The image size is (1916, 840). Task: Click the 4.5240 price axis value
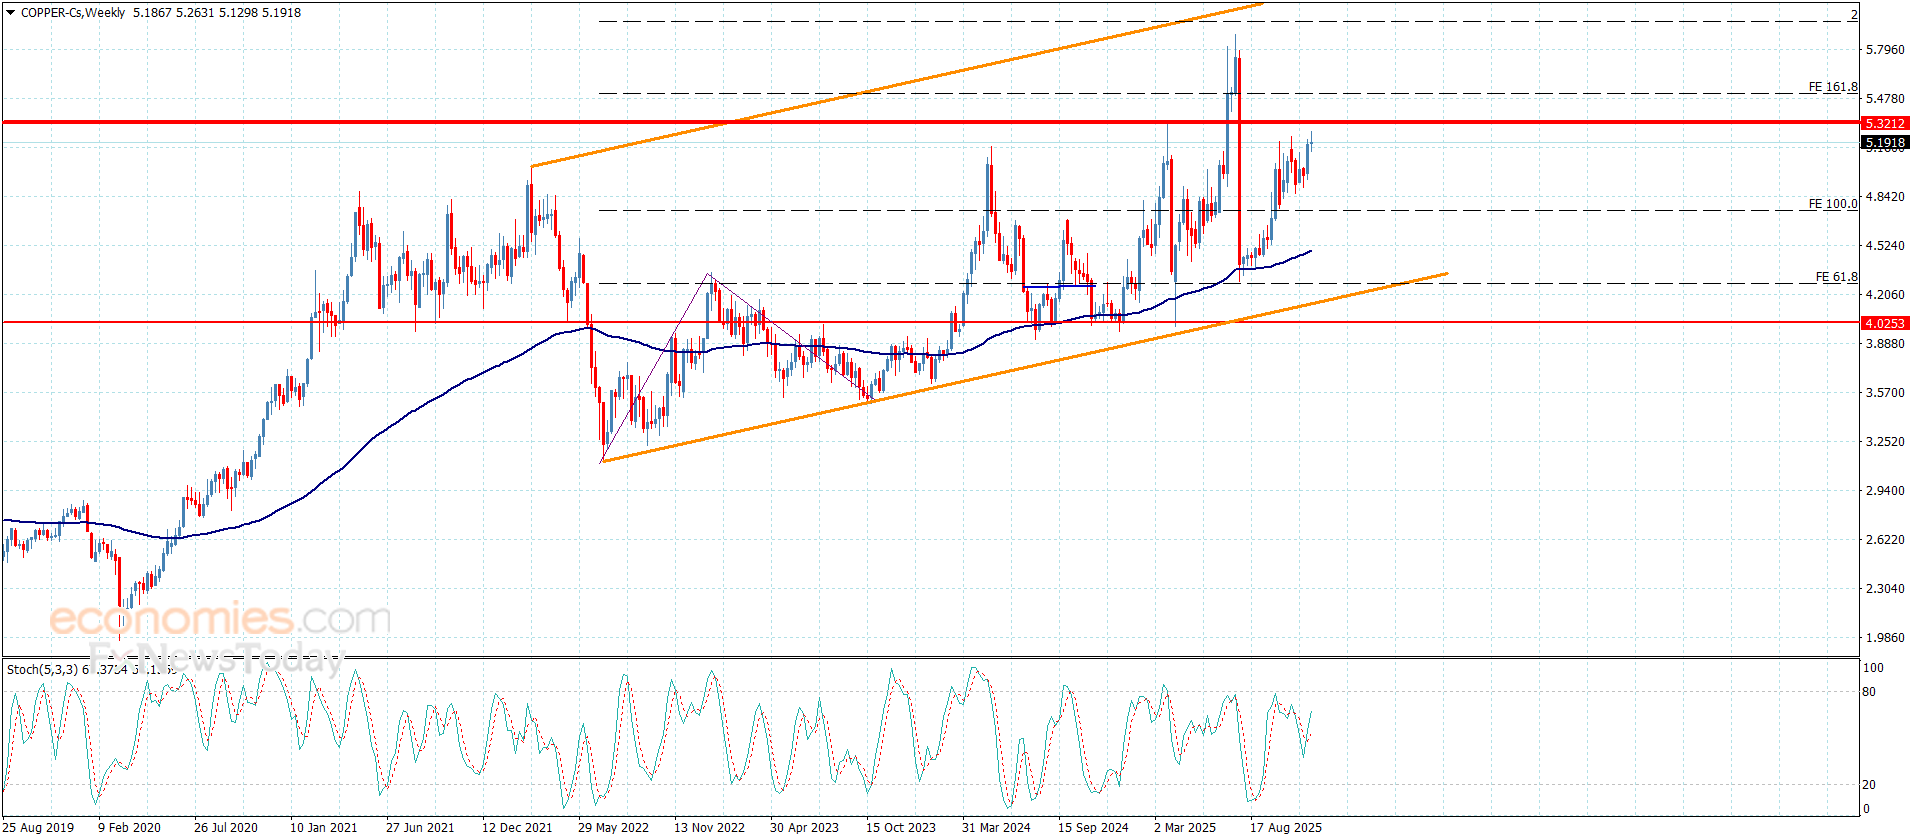[1885, 245]
